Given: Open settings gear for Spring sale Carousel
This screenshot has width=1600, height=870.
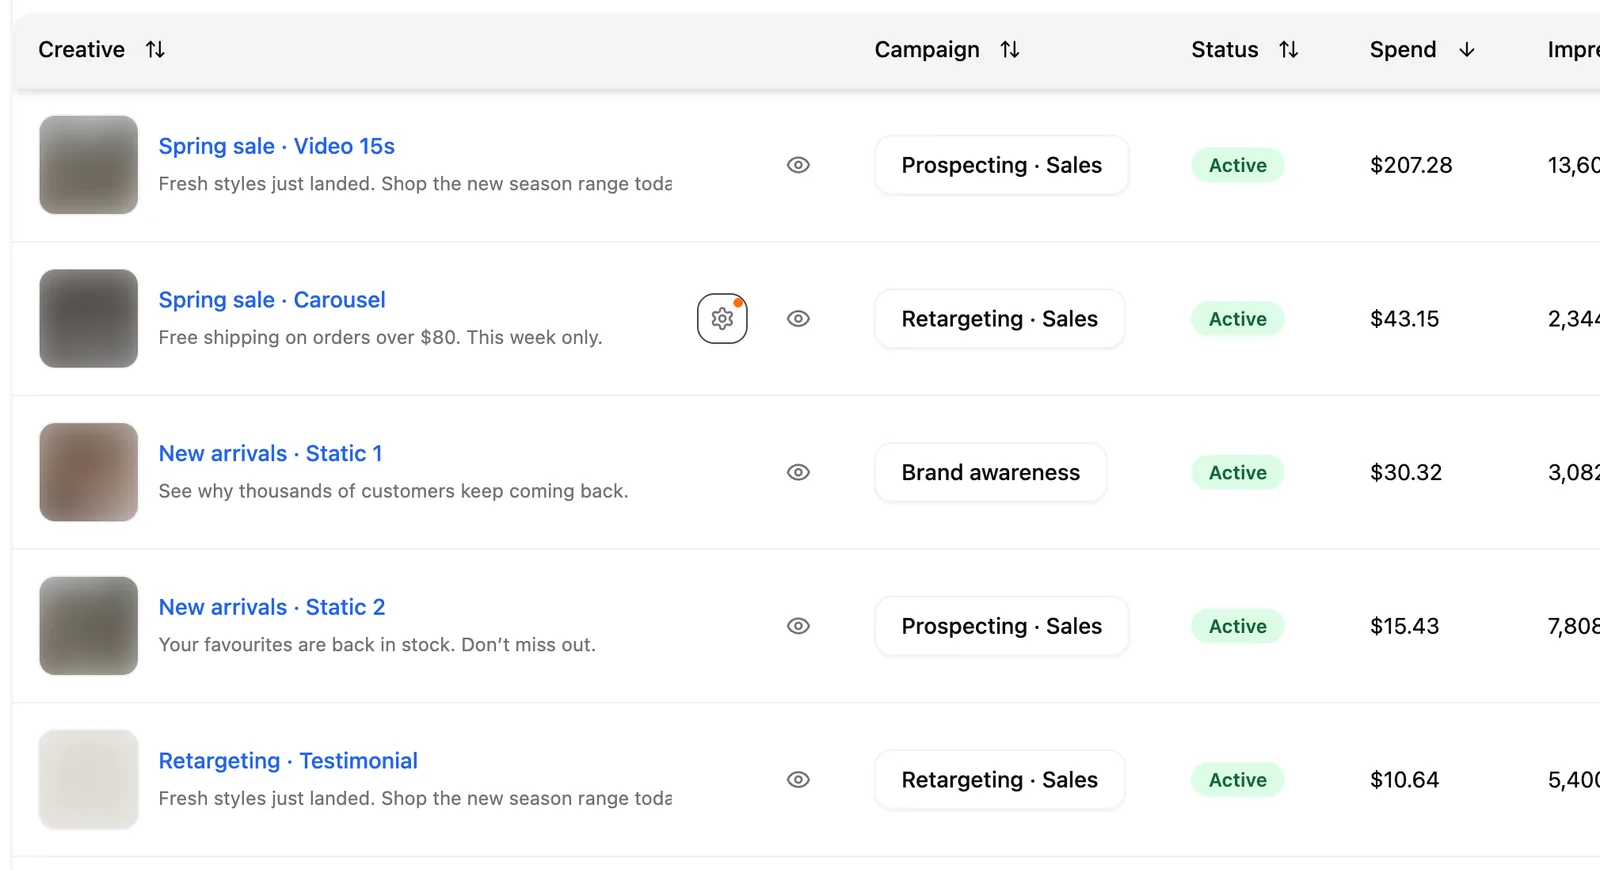Looking at the screenshot, I should click(722, 318).
